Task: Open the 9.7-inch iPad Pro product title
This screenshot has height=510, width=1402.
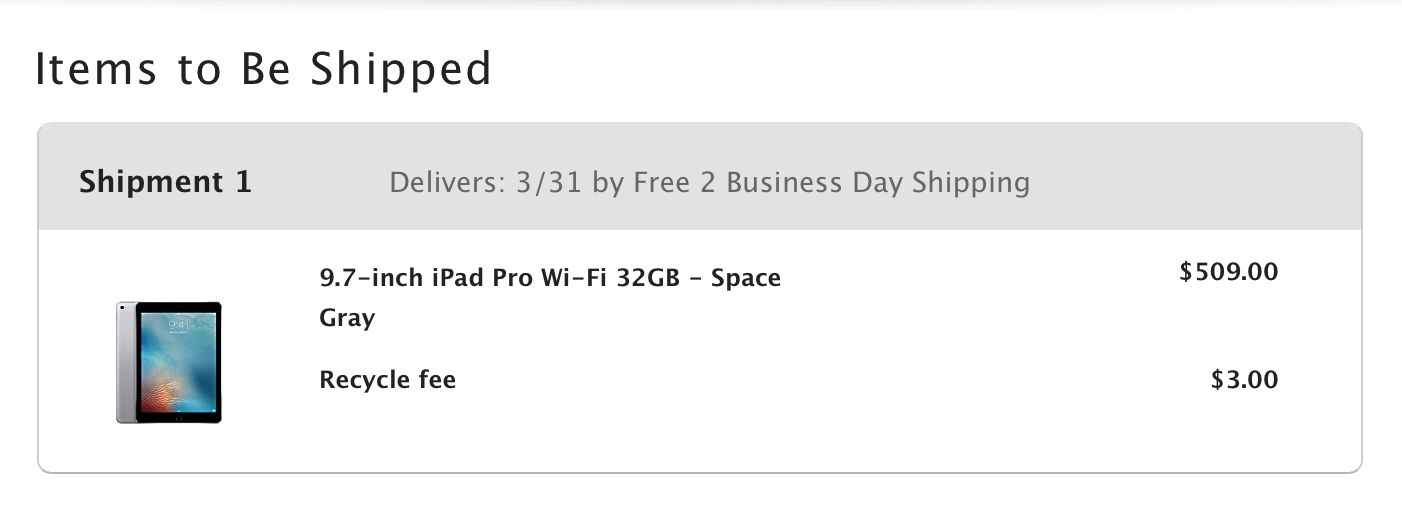Action: coord(549,278)
